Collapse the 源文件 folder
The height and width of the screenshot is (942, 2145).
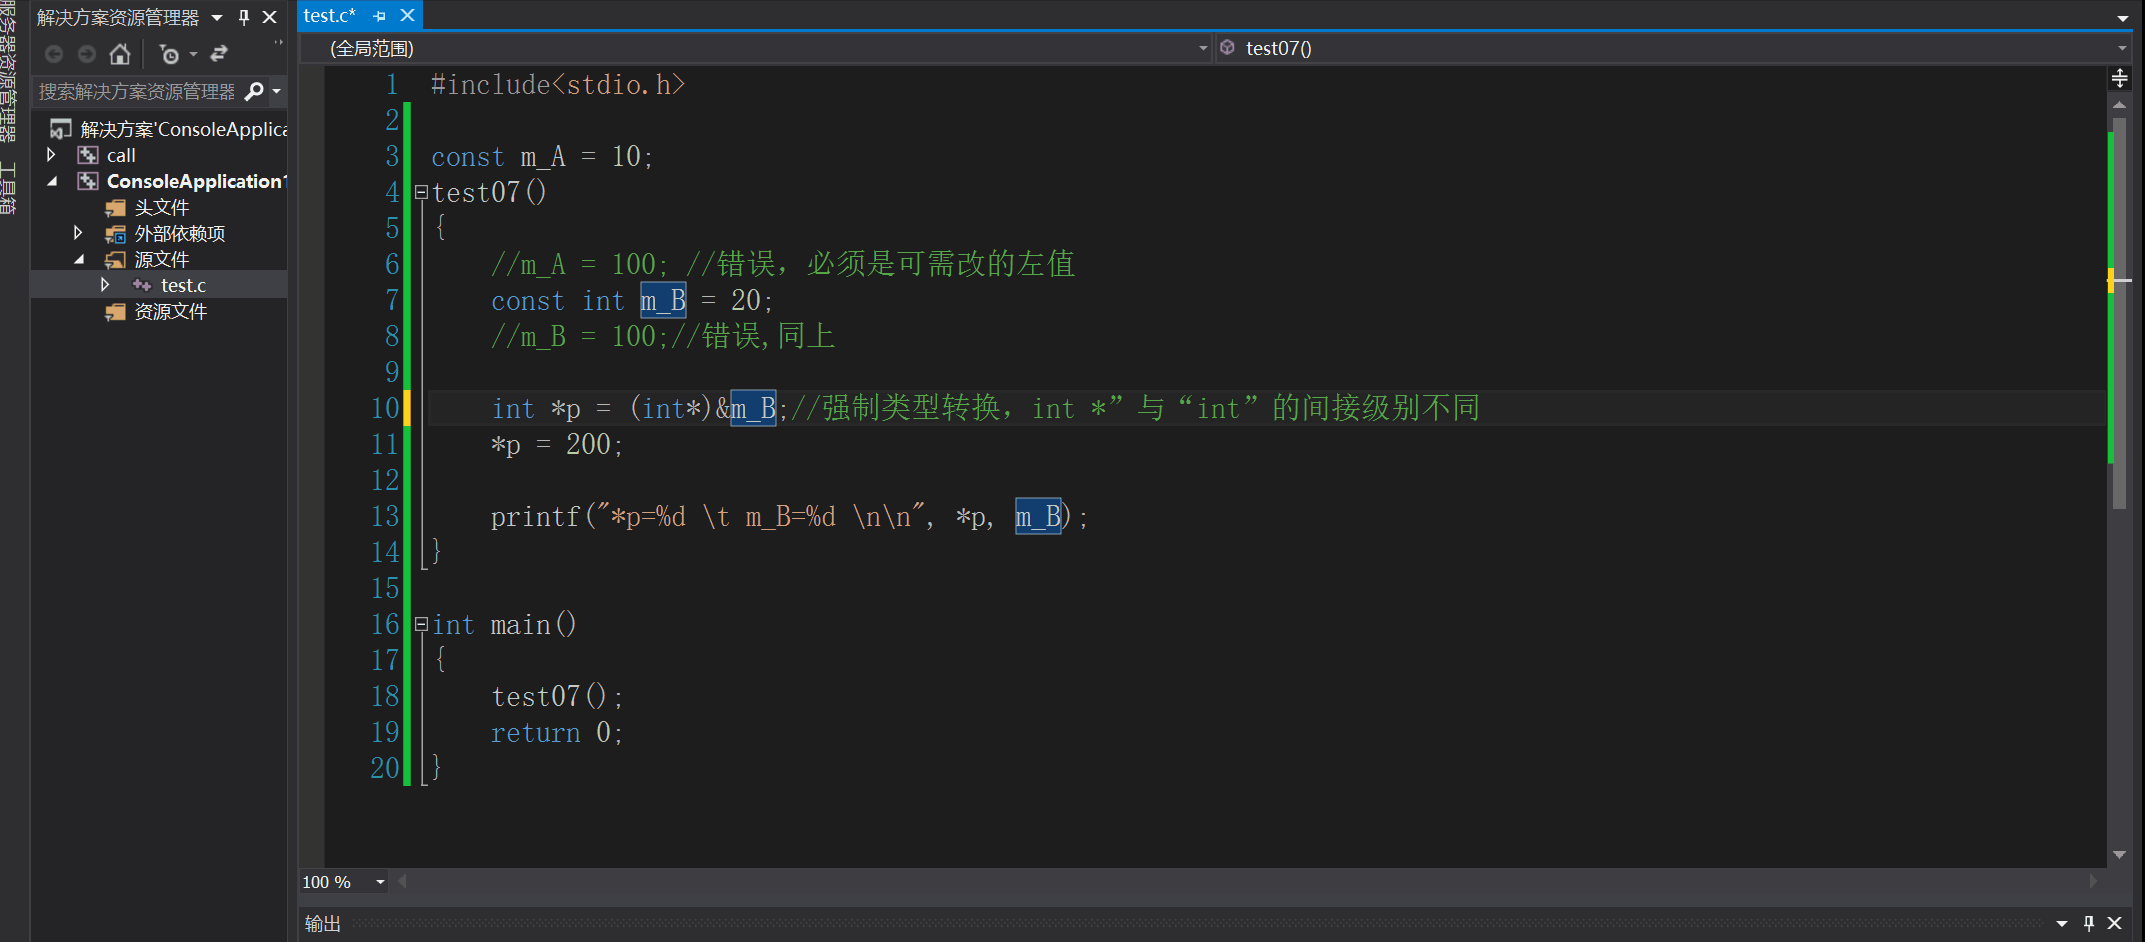[x=78, y=259]
